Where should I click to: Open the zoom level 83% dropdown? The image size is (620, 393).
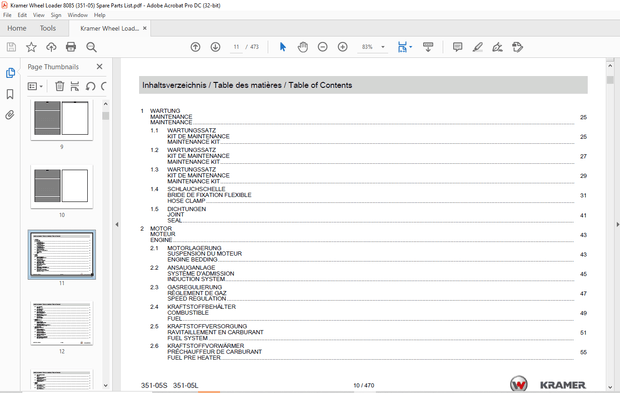(382, 47)
